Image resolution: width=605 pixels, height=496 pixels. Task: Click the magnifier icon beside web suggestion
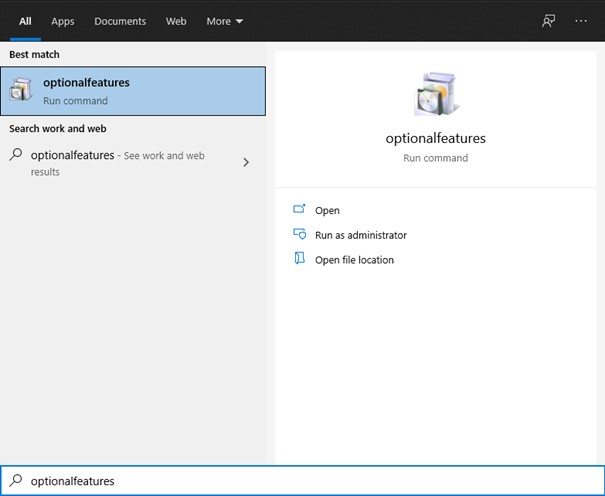point(16,155)
